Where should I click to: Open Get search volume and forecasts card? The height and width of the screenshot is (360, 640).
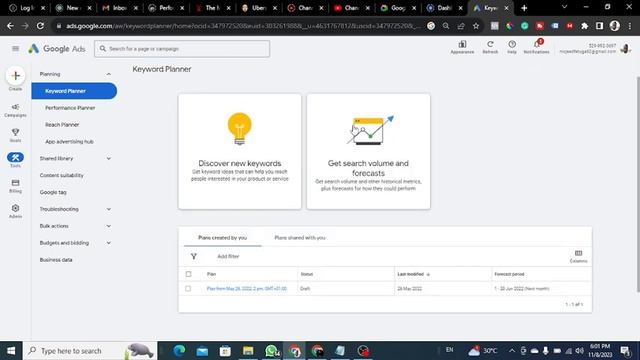[368, 151]
